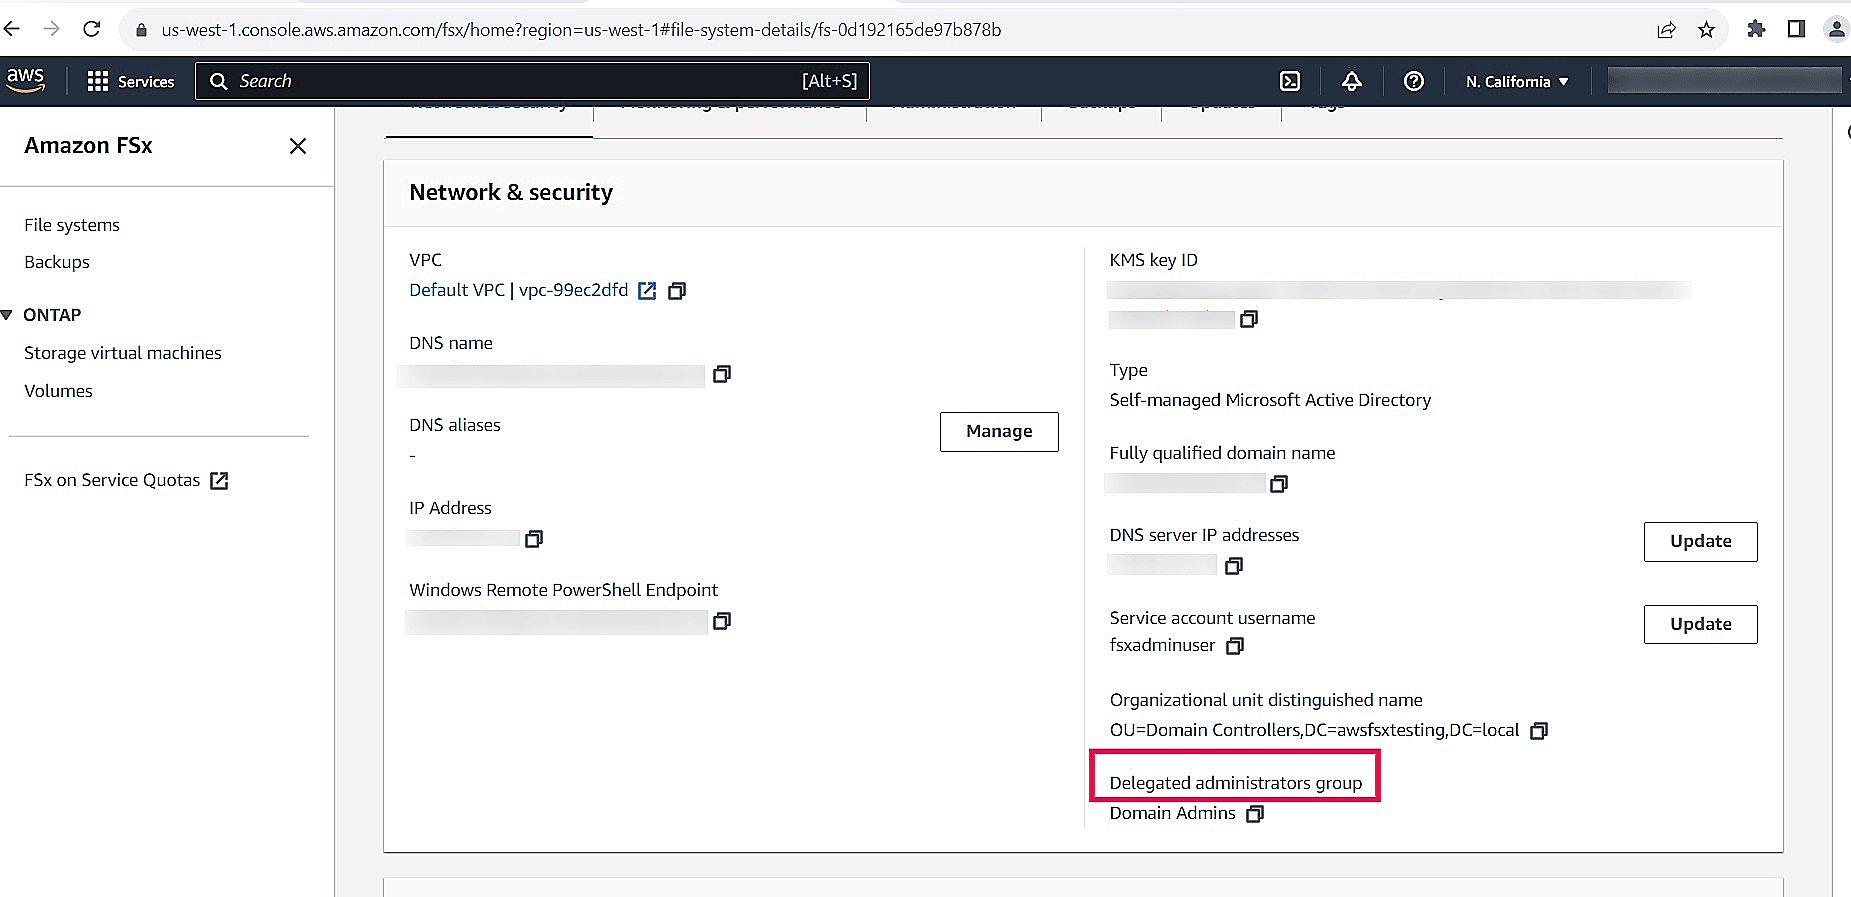
Task: Open File systems in the sidebar
Action: [72, 225]
